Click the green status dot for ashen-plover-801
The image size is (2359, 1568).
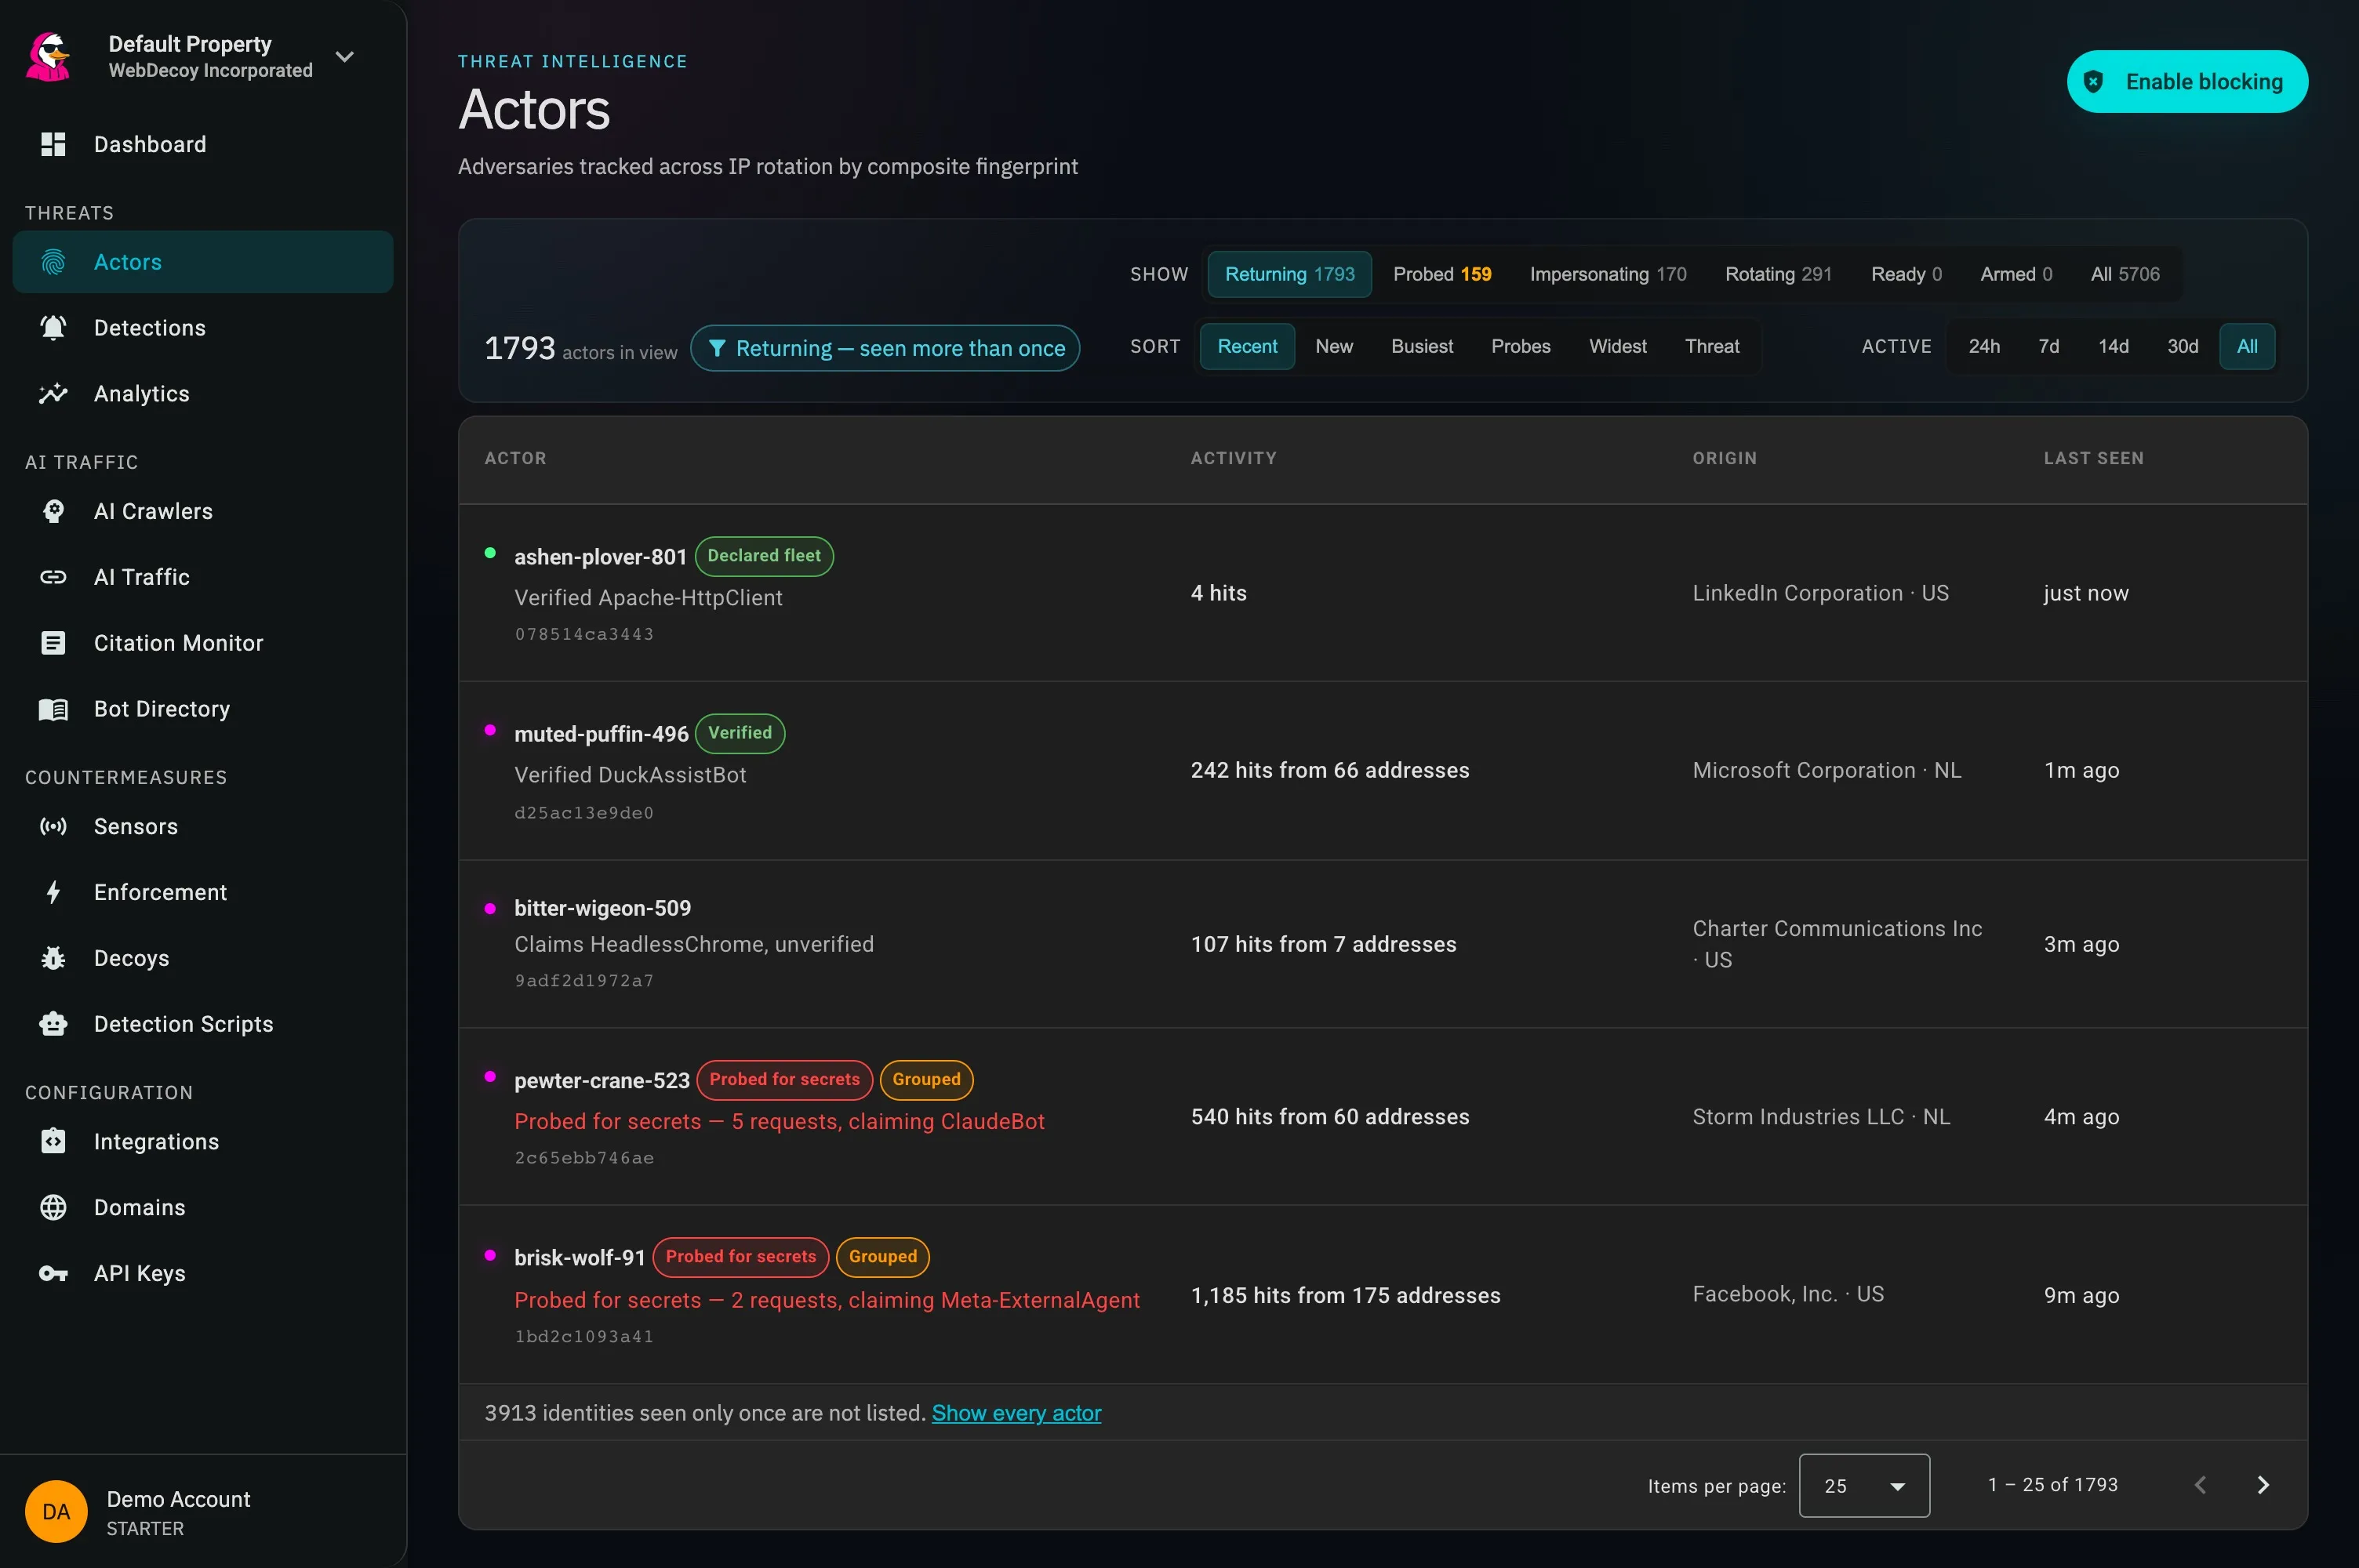(490, 553)
